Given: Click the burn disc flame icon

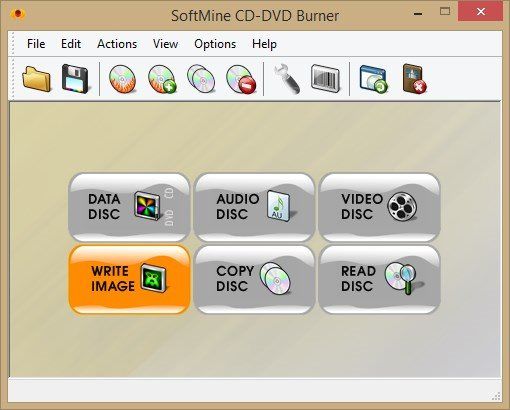Looking at the screenshot, I should coord(122,79).
